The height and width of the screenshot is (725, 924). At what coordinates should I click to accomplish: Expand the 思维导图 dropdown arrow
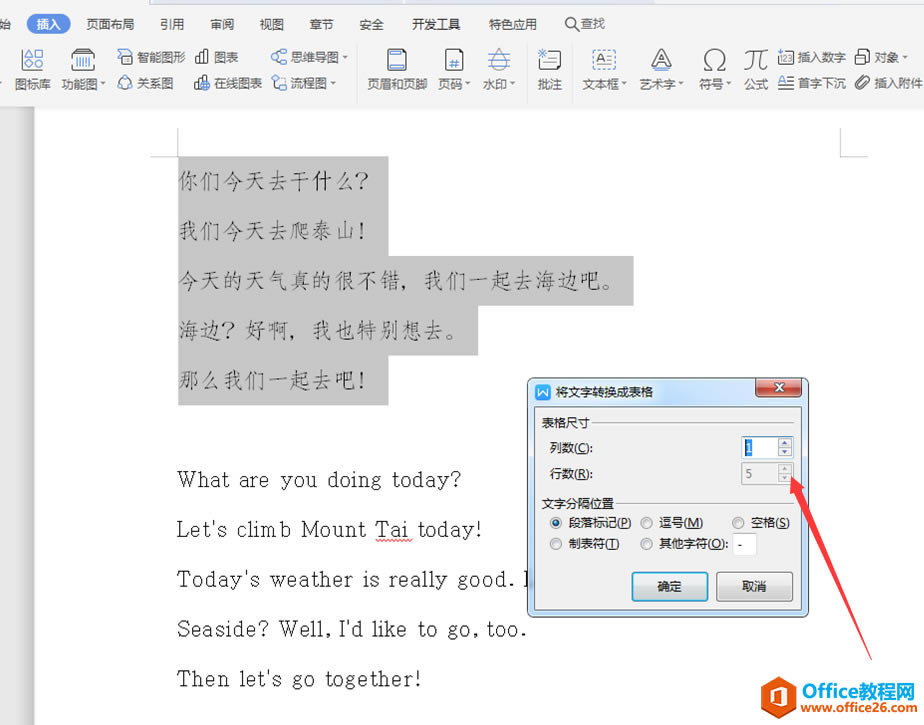click(345, 57)
